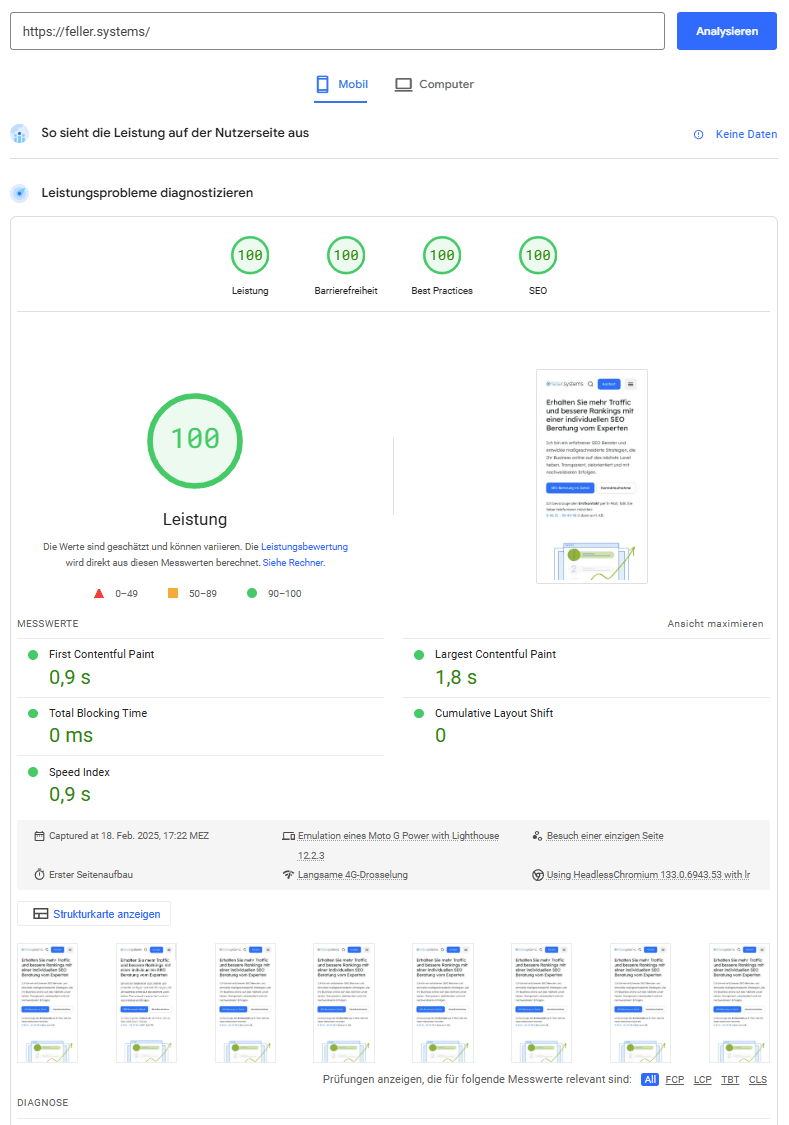Viewport: 789px width, 1125px height.
Task: Select the LCP metric filter
Action: [x=703, y=1080]
